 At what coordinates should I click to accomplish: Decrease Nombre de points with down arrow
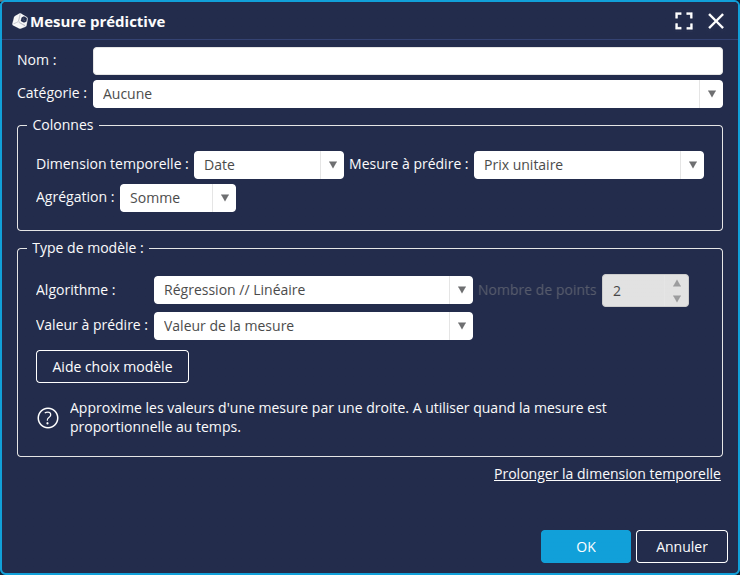[x=677, y=298]
